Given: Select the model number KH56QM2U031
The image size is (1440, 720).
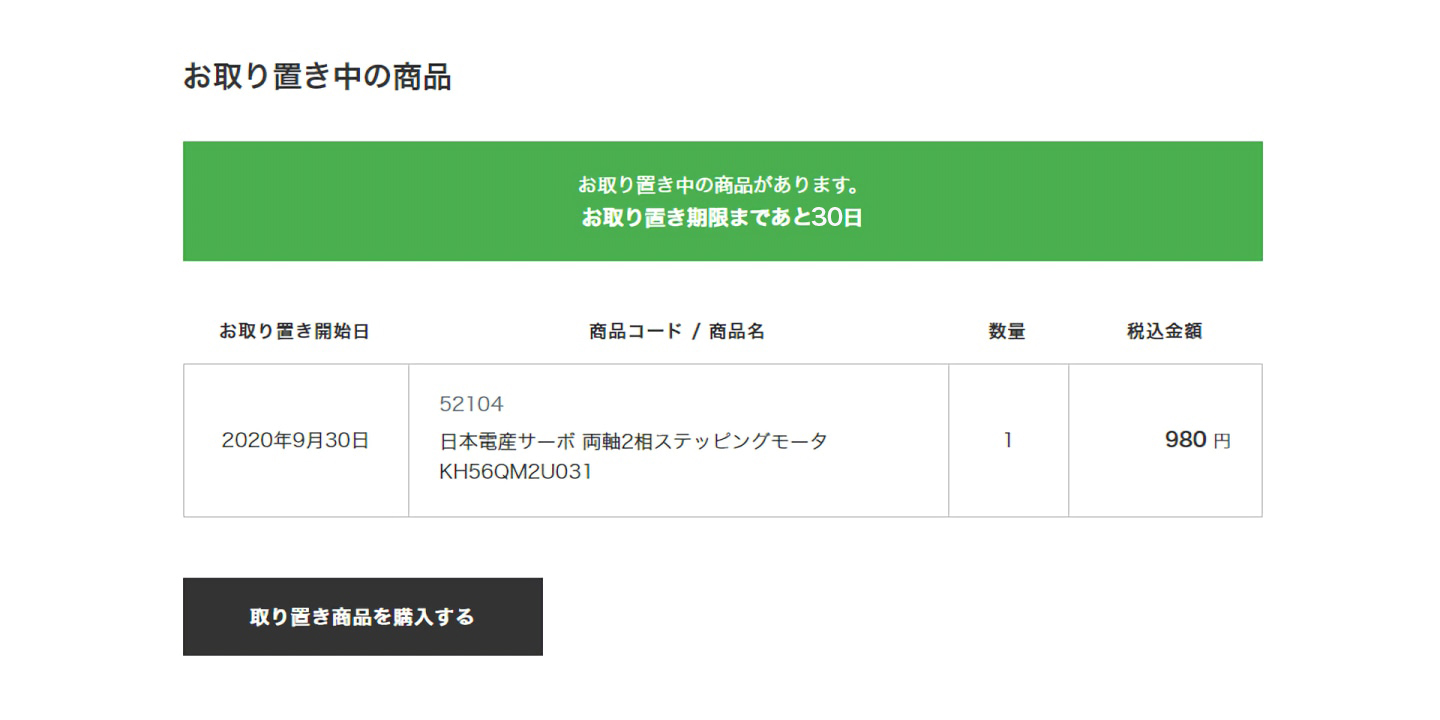Looking at the screenshot, I should coord(515,472).
